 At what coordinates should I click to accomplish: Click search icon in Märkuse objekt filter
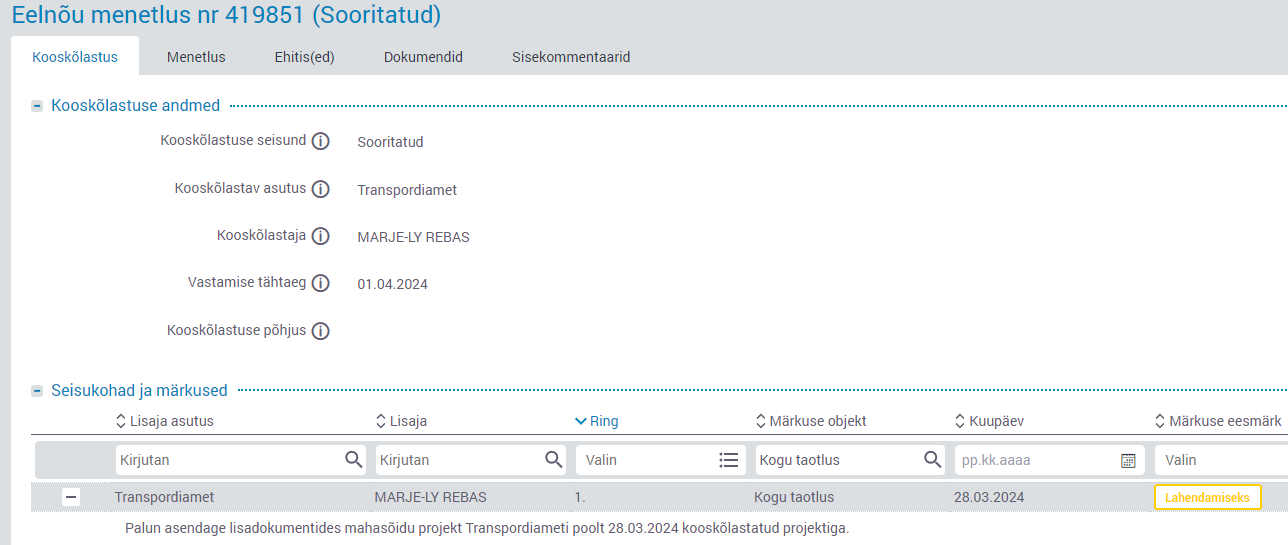(x=932, y=460)
